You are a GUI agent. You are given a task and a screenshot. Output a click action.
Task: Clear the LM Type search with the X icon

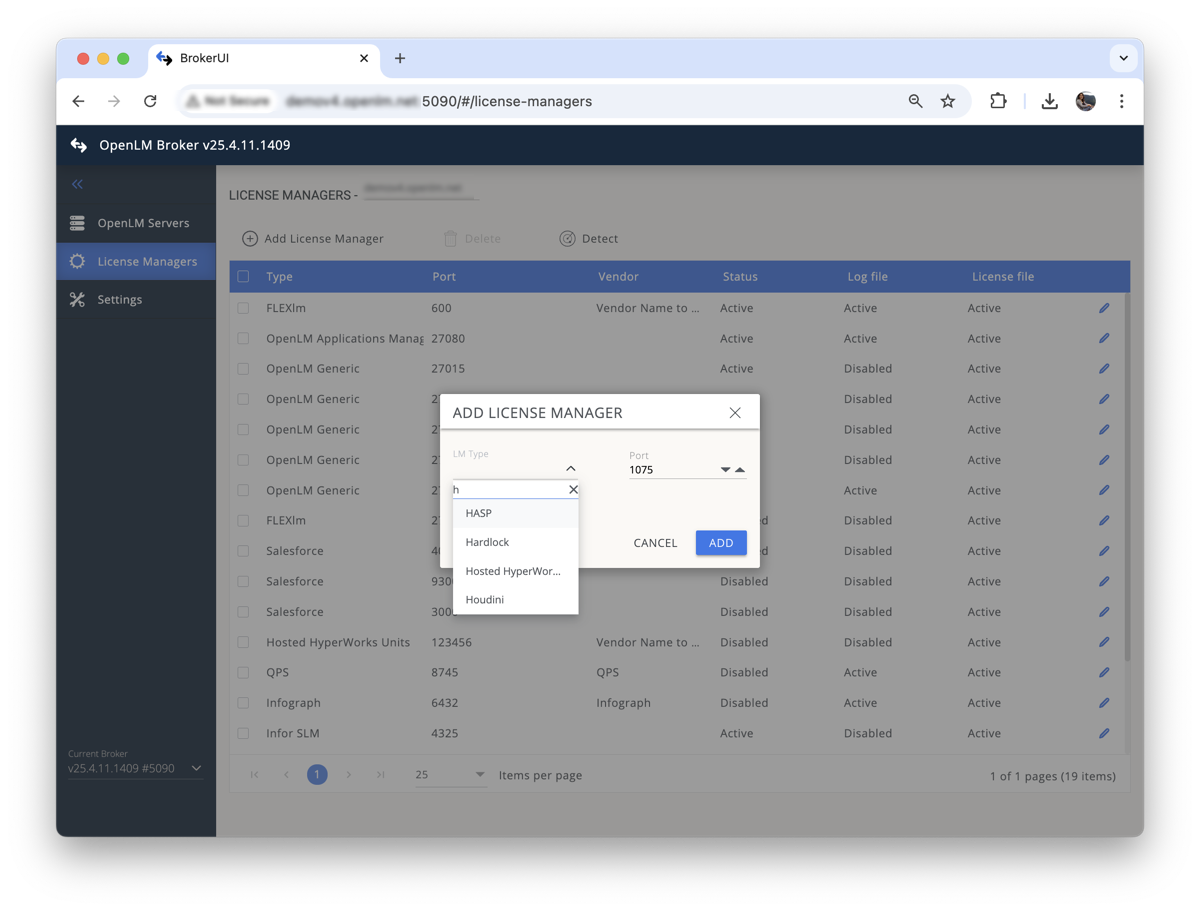pyautogui.click(x=573, y=489)
